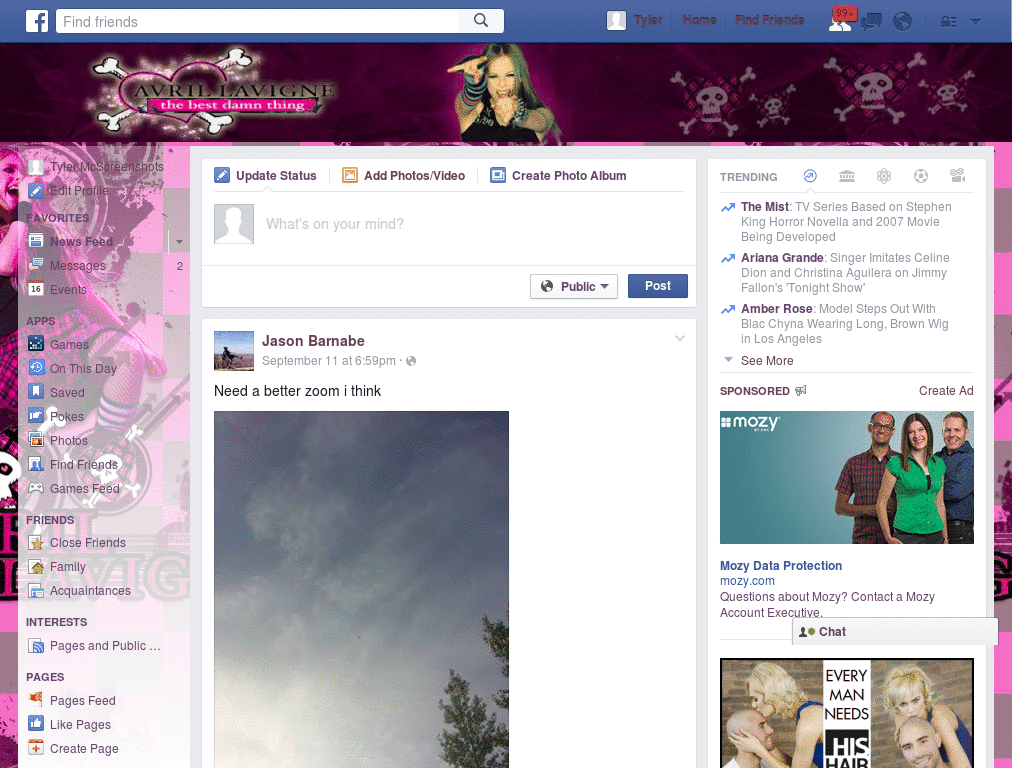The height and width of the screenshot is (768, 1024).
Task: Change post audience via Public dropdown
Action: (574, 286)
